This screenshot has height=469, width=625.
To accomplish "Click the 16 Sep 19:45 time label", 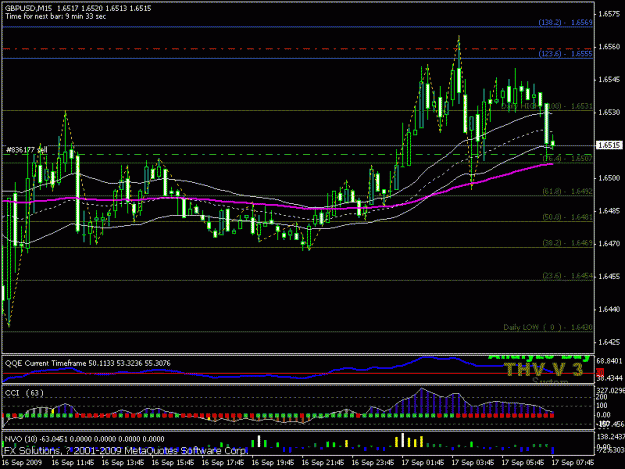I will [273, 463].
